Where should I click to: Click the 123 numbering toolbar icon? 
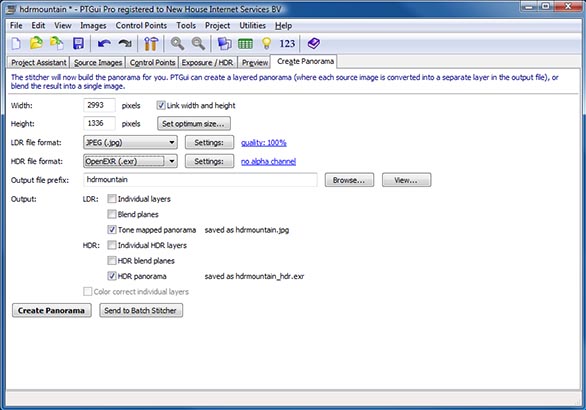287,44
